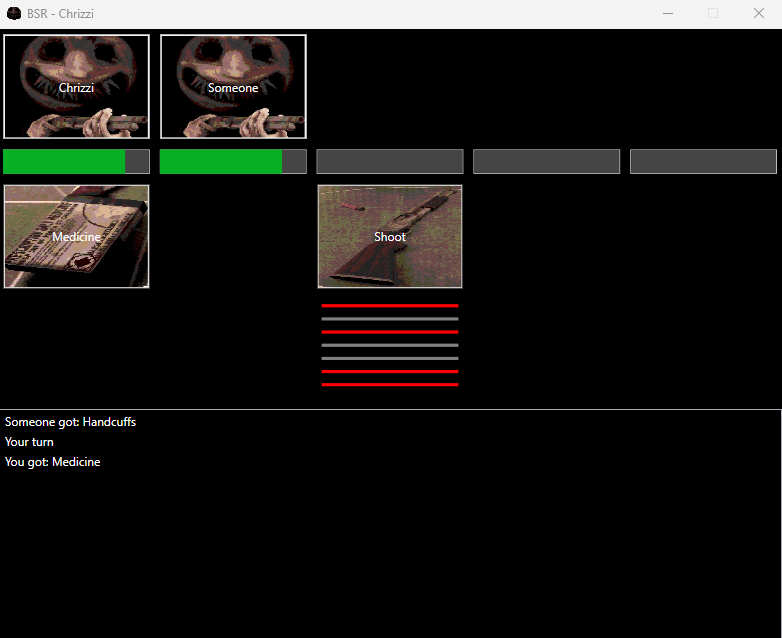Fire with the Shoot shotgun button

coord(390,236)
